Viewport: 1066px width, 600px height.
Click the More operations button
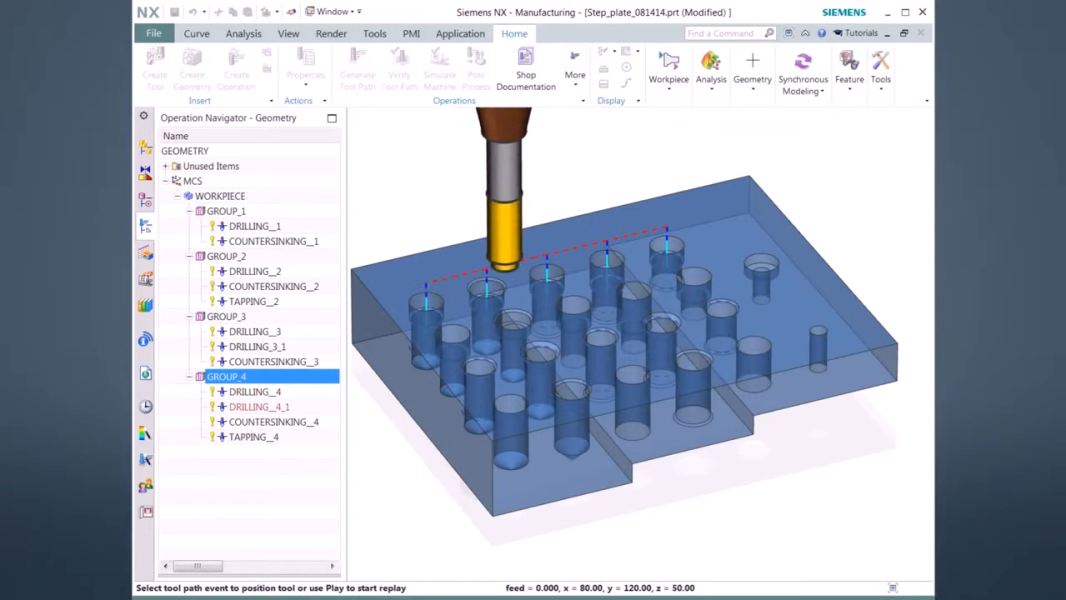[575, 67]
